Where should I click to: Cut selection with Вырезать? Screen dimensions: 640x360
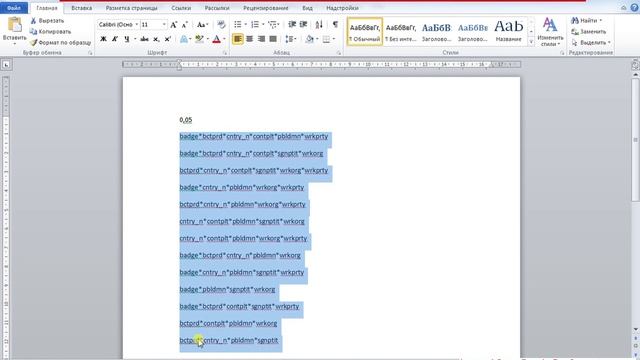tap(47, 21)
